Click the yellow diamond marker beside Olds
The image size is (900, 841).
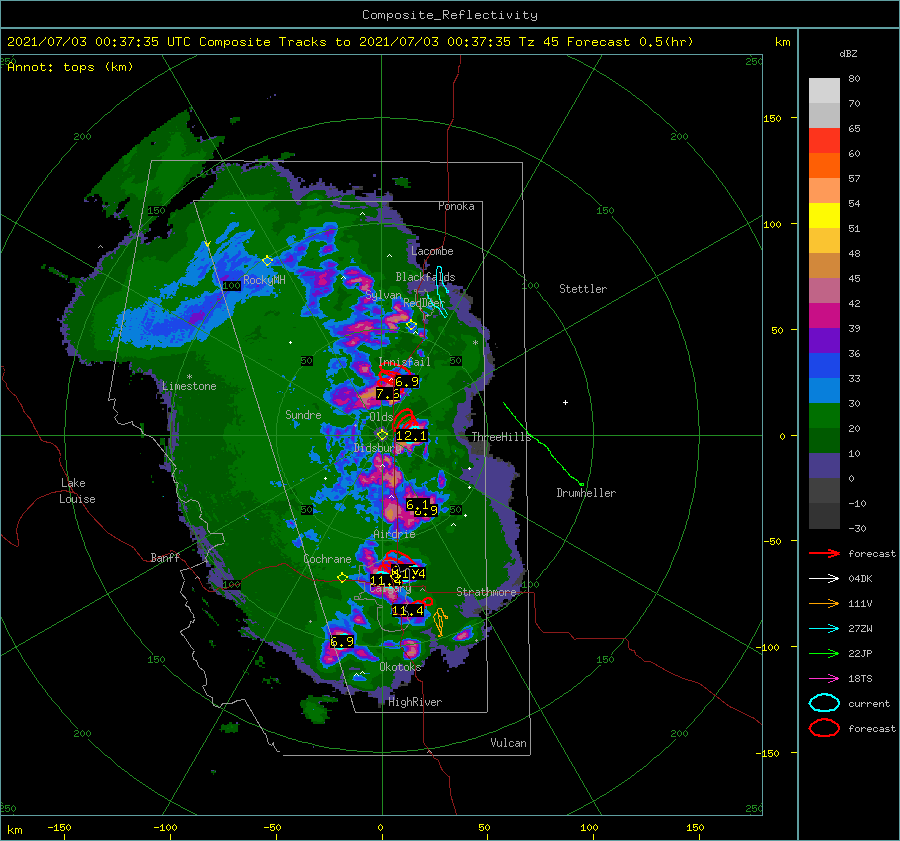[x=382, y=435]
